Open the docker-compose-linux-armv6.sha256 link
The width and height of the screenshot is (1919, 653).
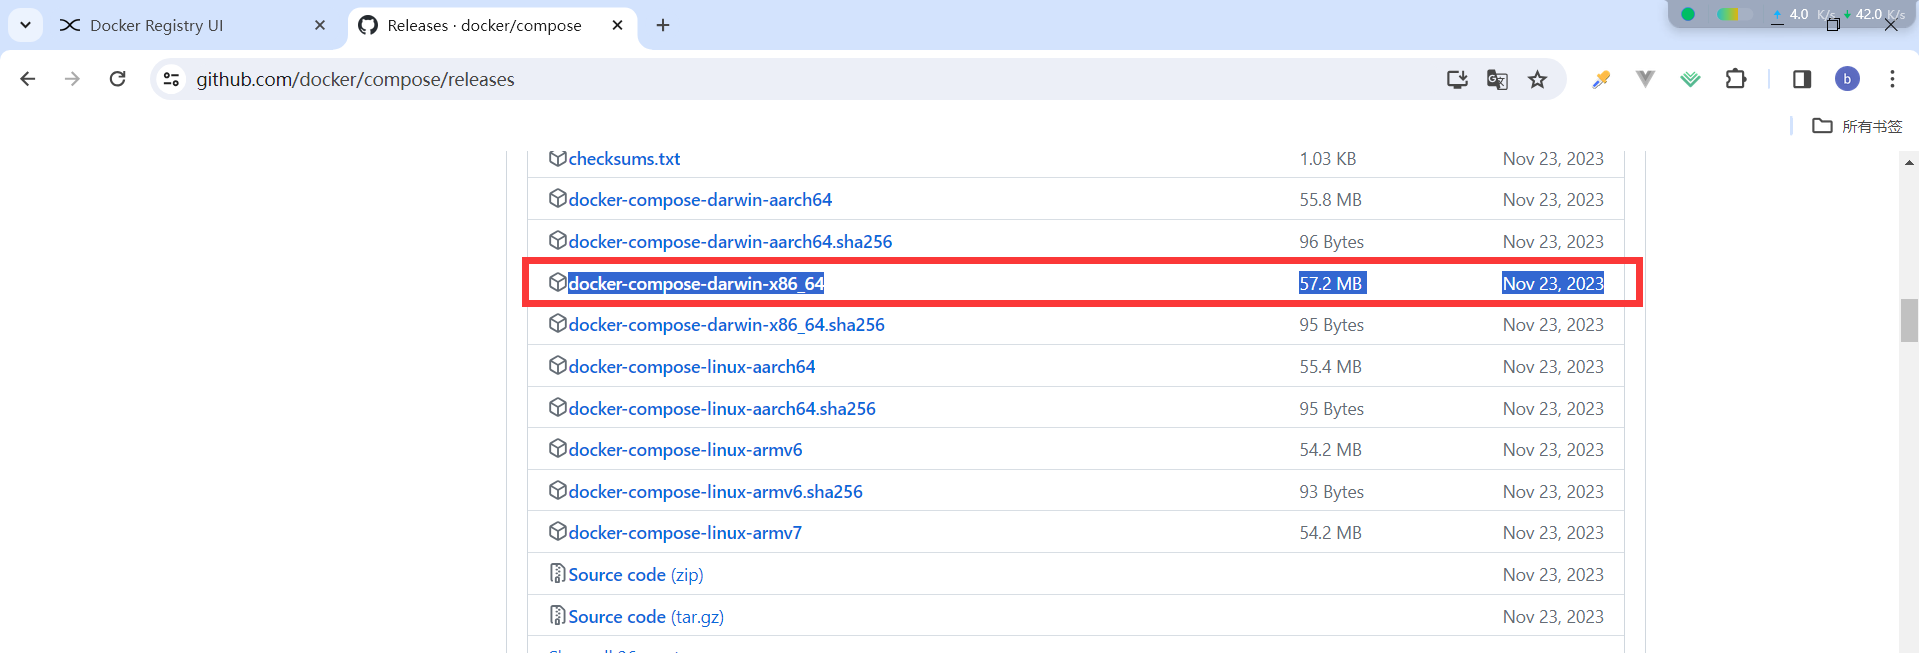point(715,492)
